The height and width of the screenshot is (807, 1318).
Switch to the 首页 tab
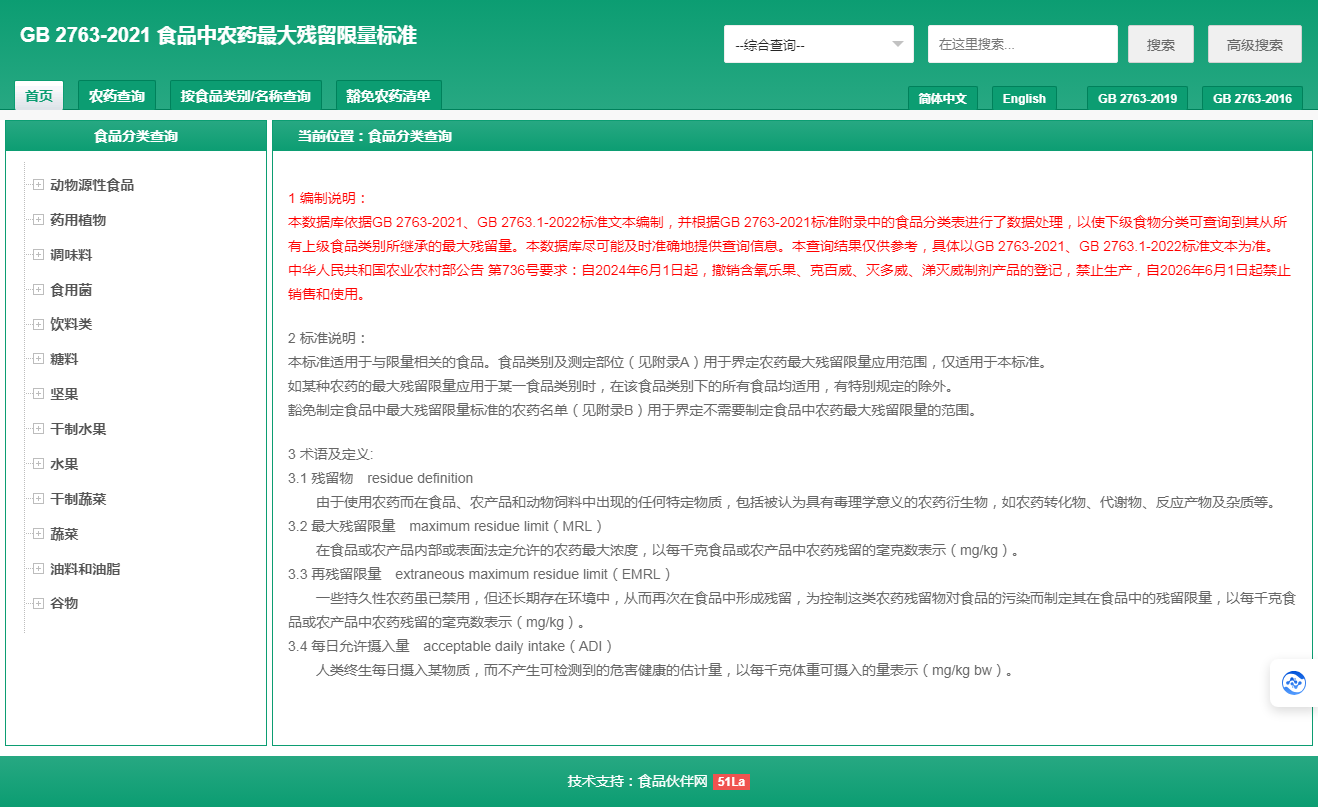point(39,96)
